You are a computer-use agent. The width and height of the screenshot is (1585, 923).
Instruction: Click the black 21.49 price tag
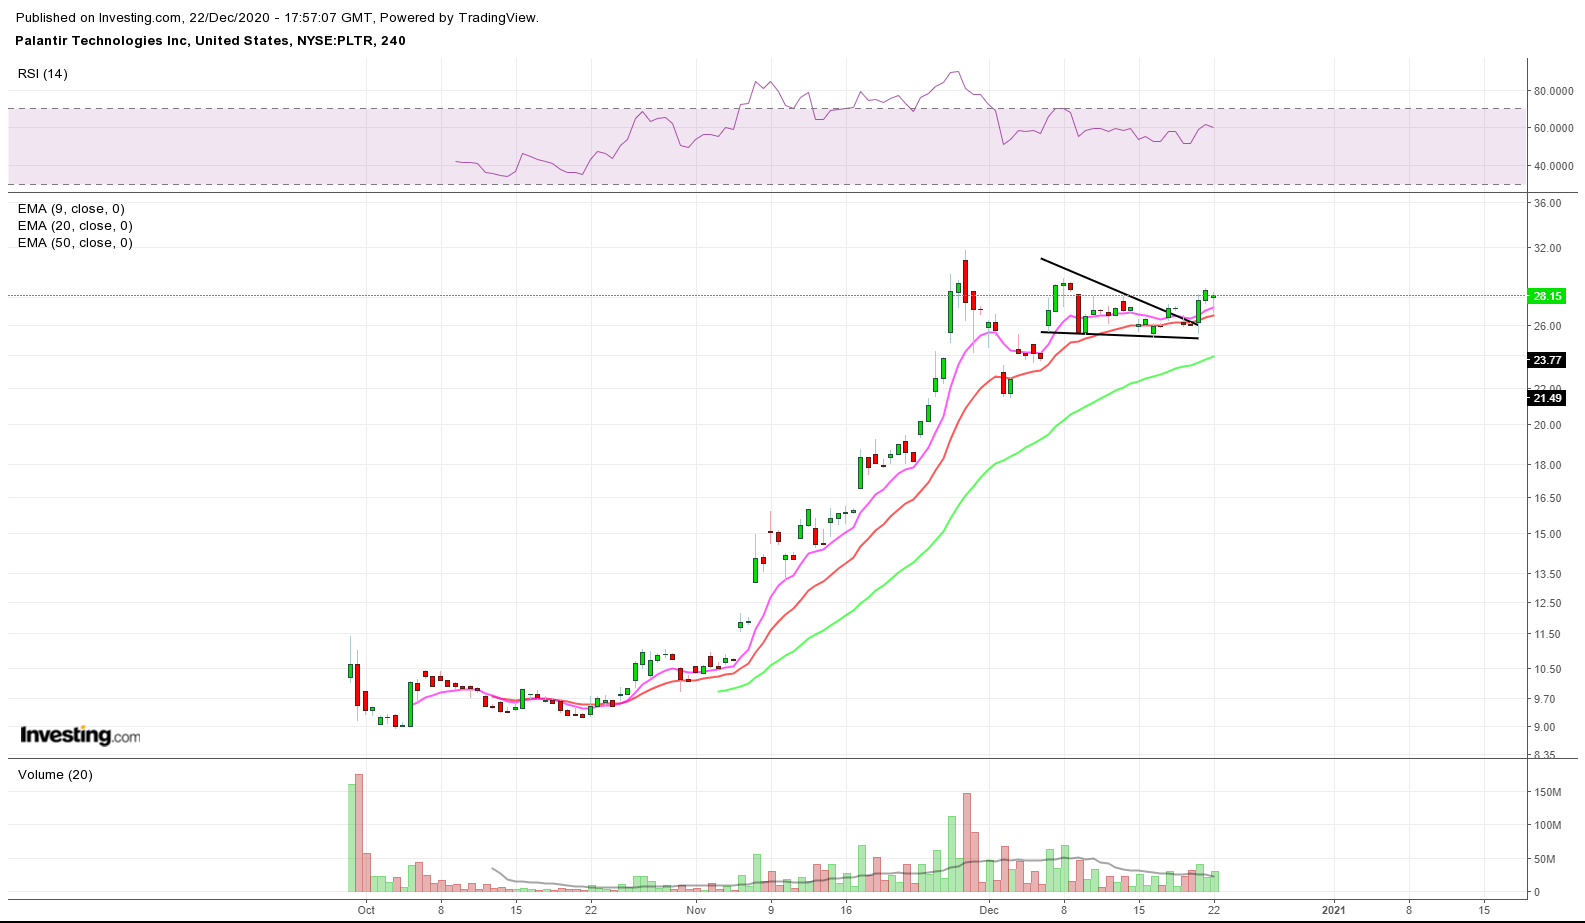(x=1547, y=398)
